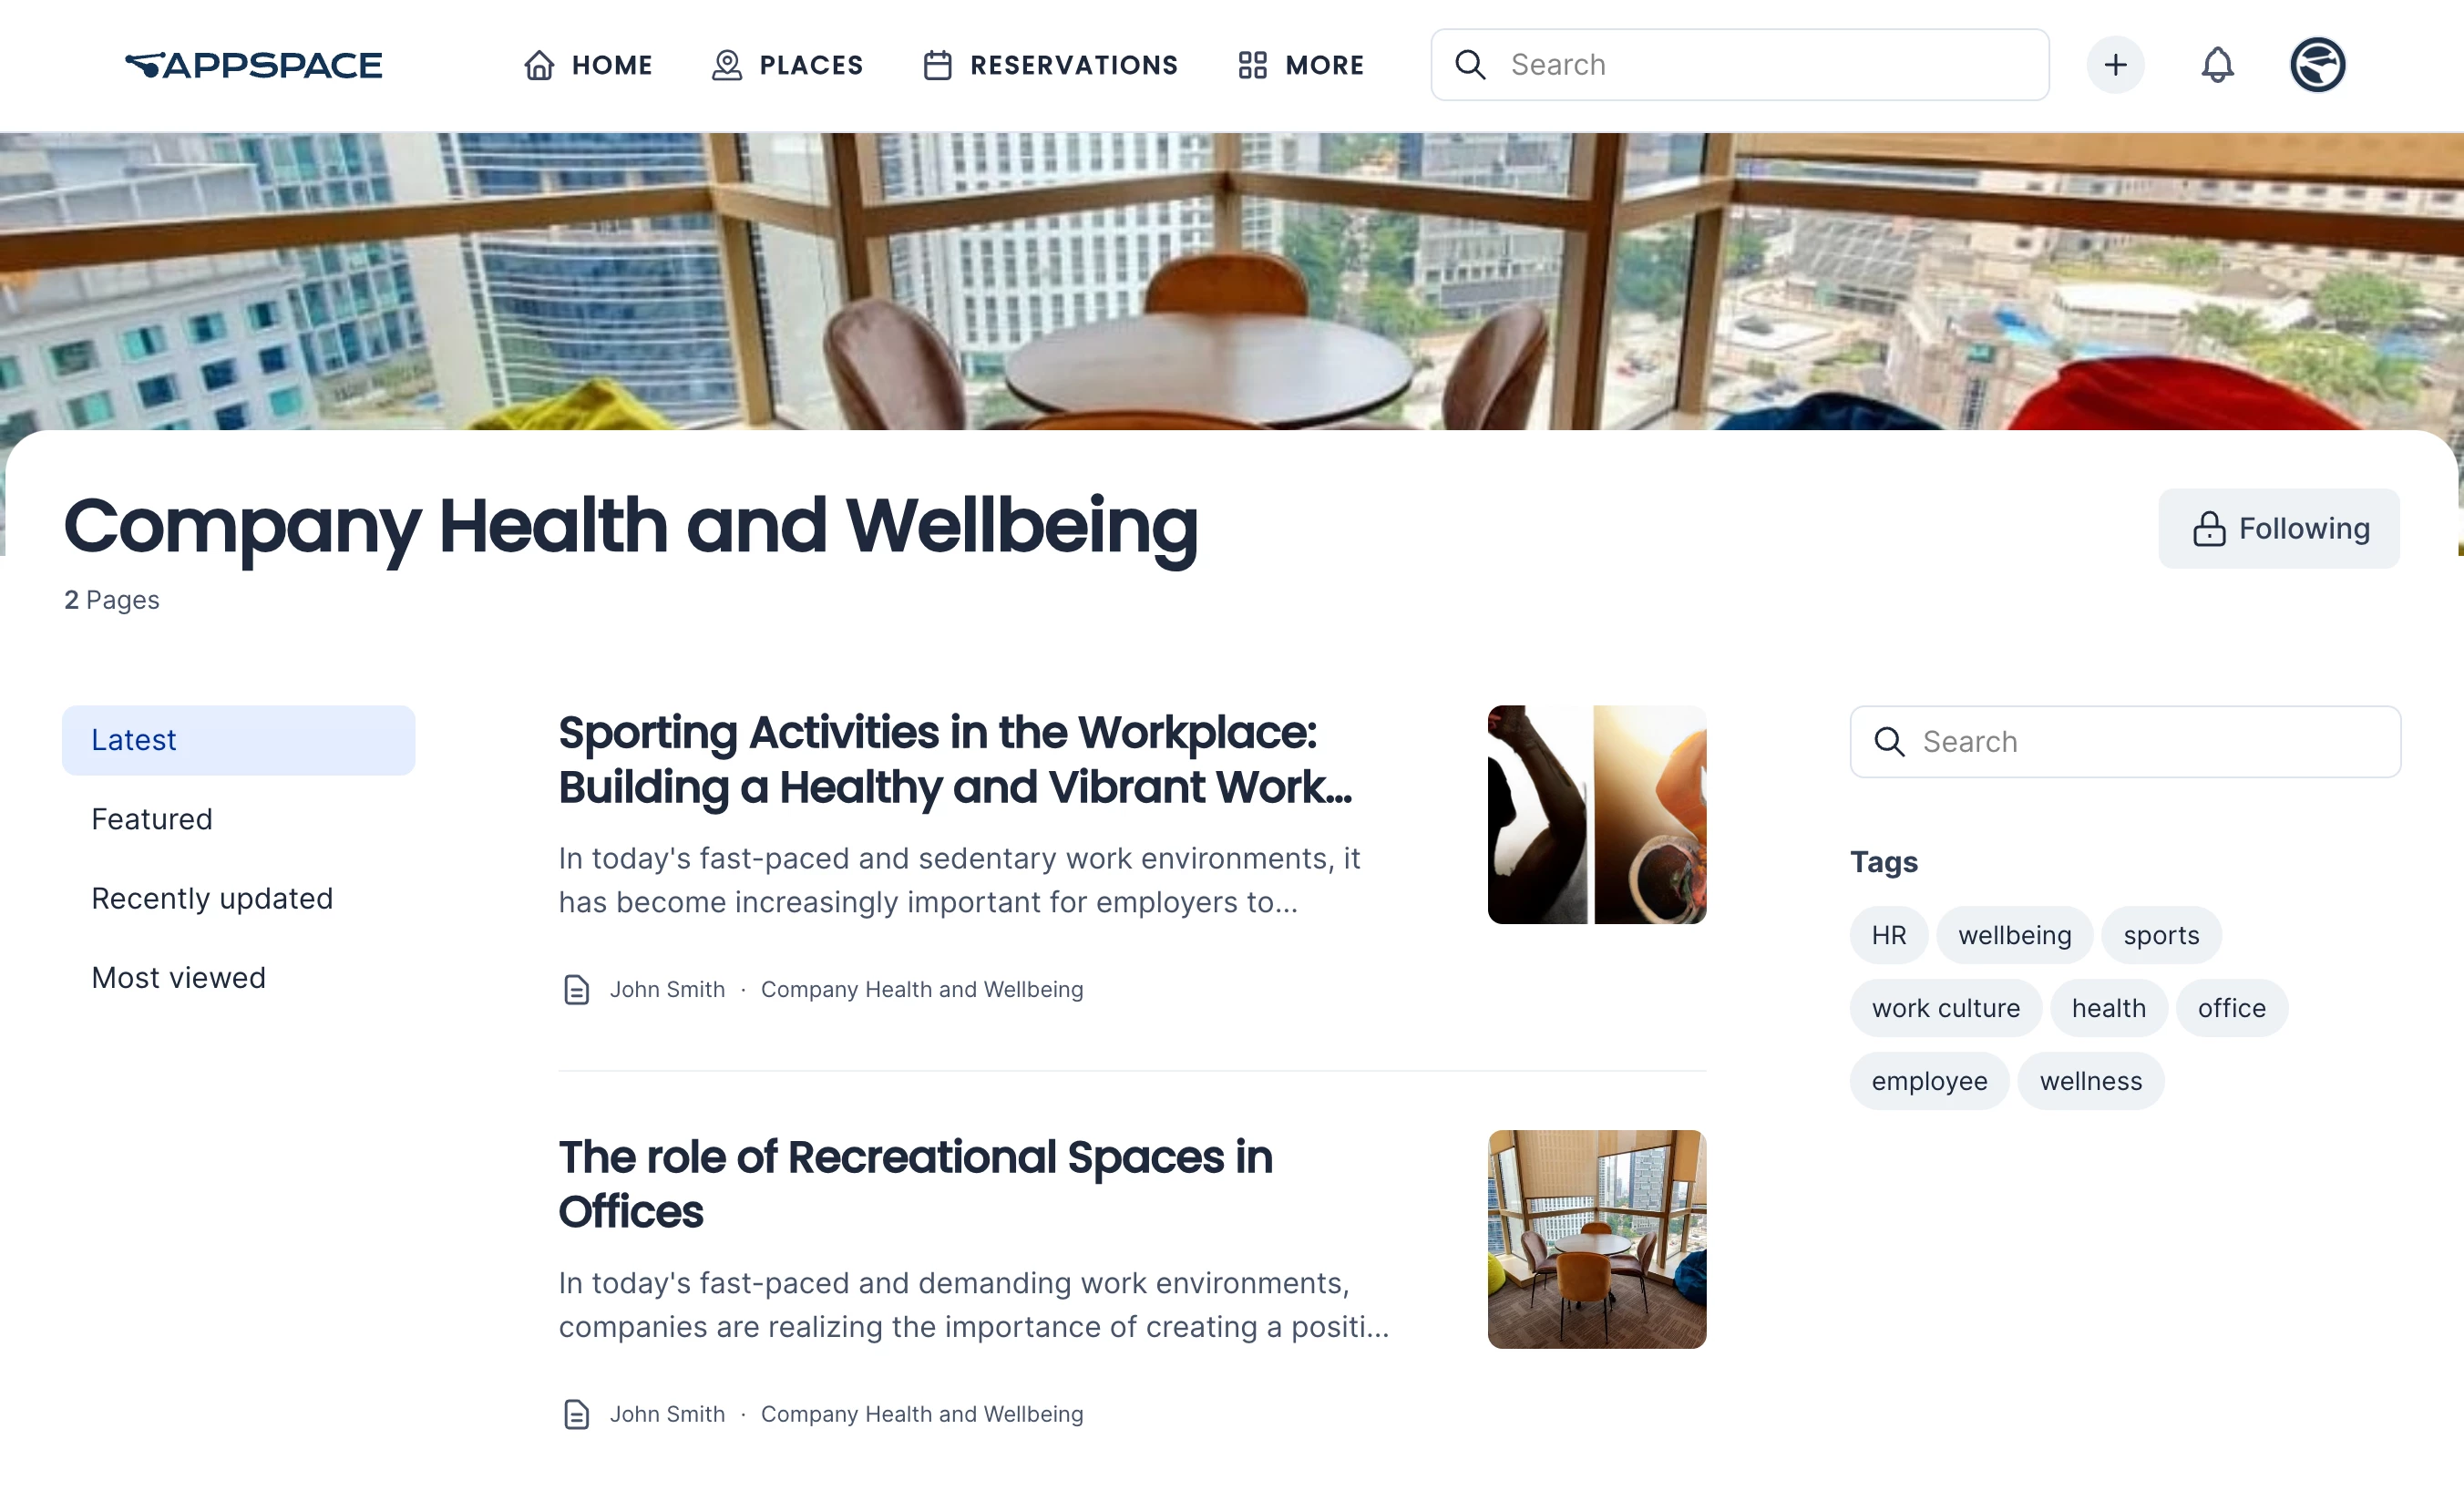Viewport: 2464px width, 1491px height.
Task: Toggle the Following button
Action: pyautogui.click(x=2279, y=529)
